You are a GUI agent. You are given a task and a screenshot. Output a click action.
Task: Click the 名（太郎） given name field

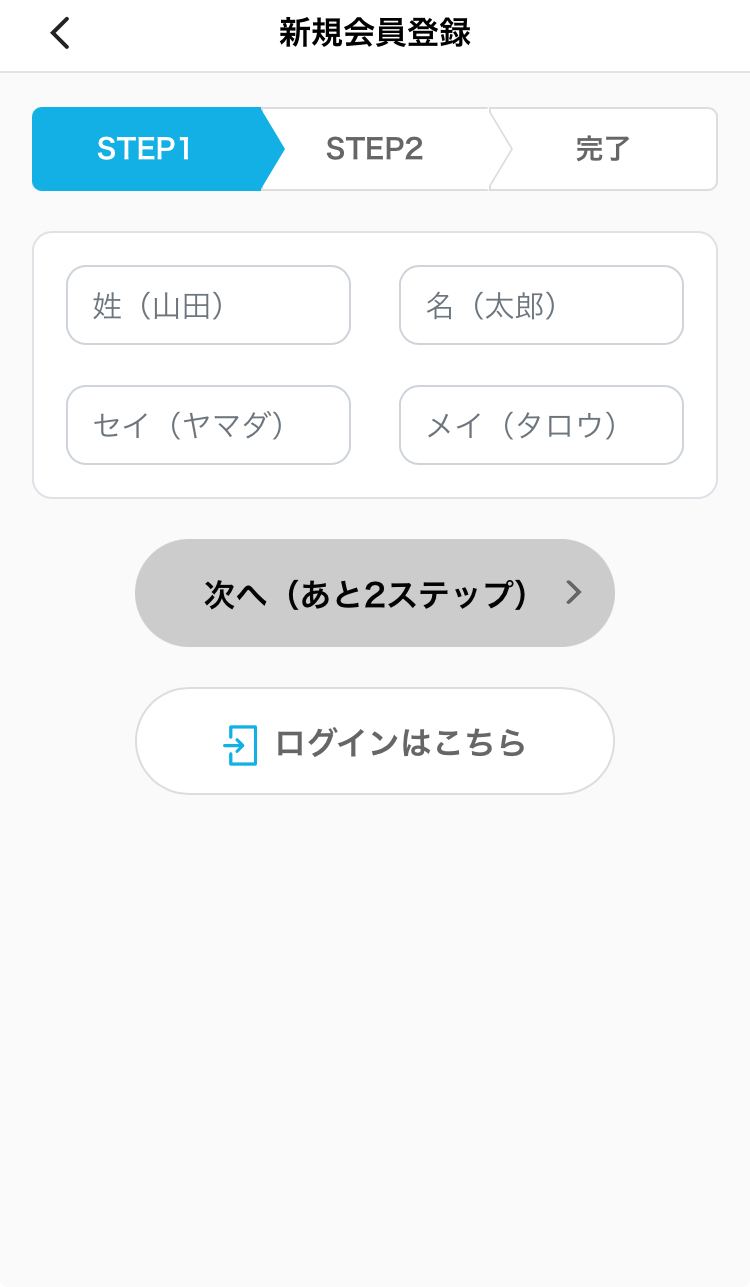click(x=541, y=305)
